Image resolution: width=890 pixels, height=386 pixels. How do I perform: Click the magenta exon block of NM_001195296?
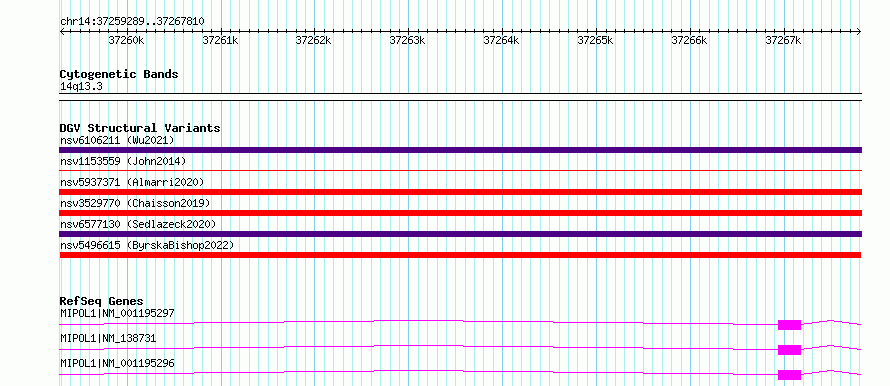point(789,375)
